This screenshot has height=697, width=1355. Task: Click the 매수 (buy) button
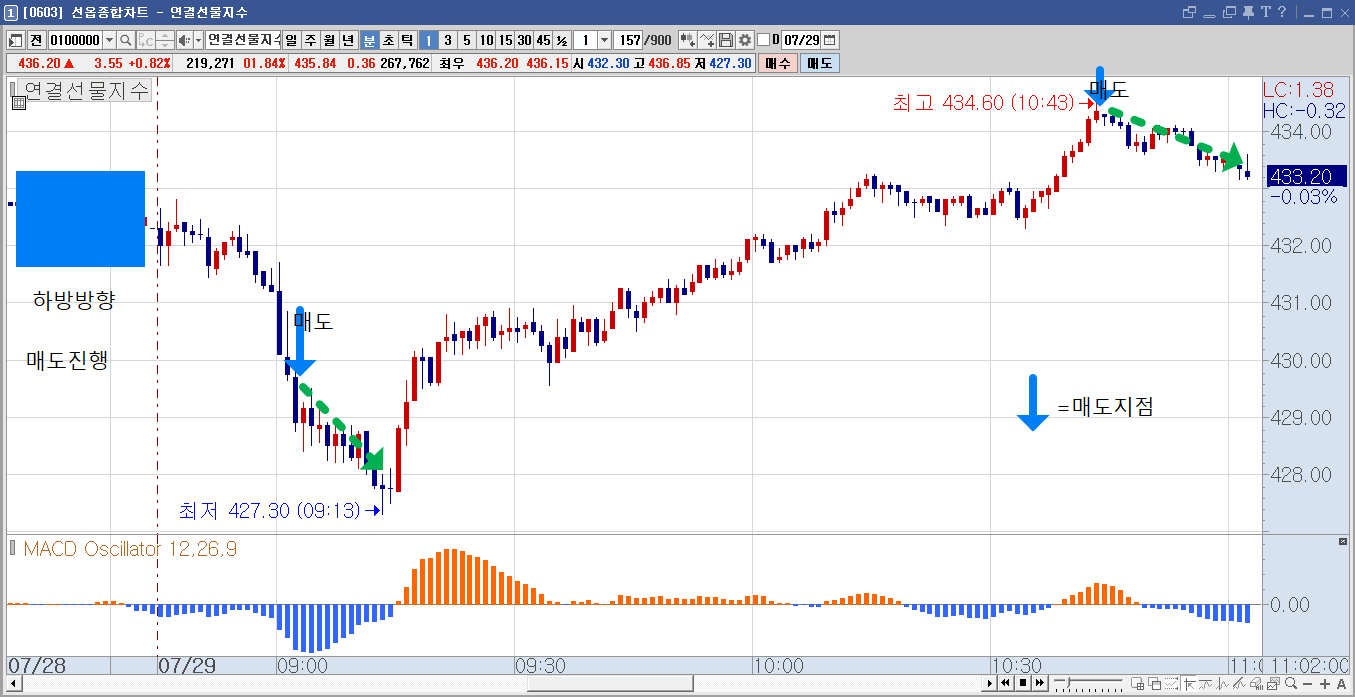(x=777, y=63)
